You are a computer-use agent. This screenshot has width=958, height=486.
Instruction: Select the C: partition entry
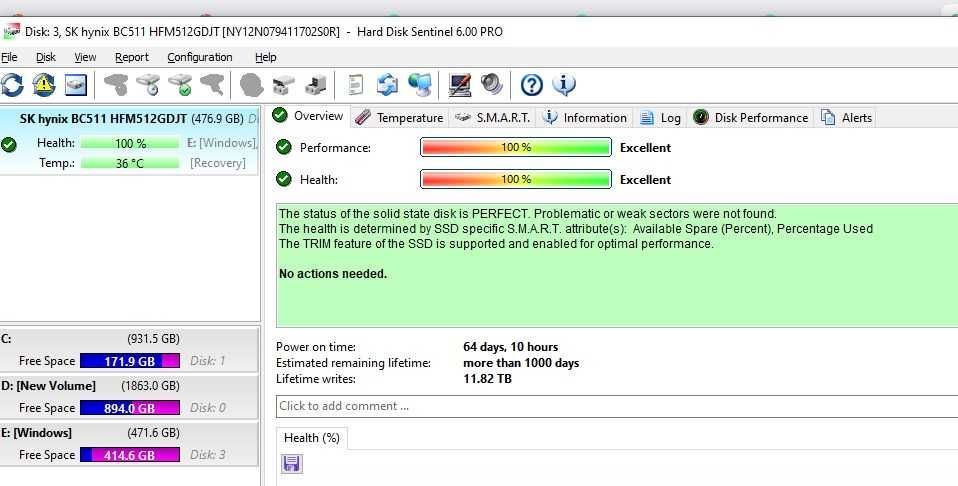(129, 350)
